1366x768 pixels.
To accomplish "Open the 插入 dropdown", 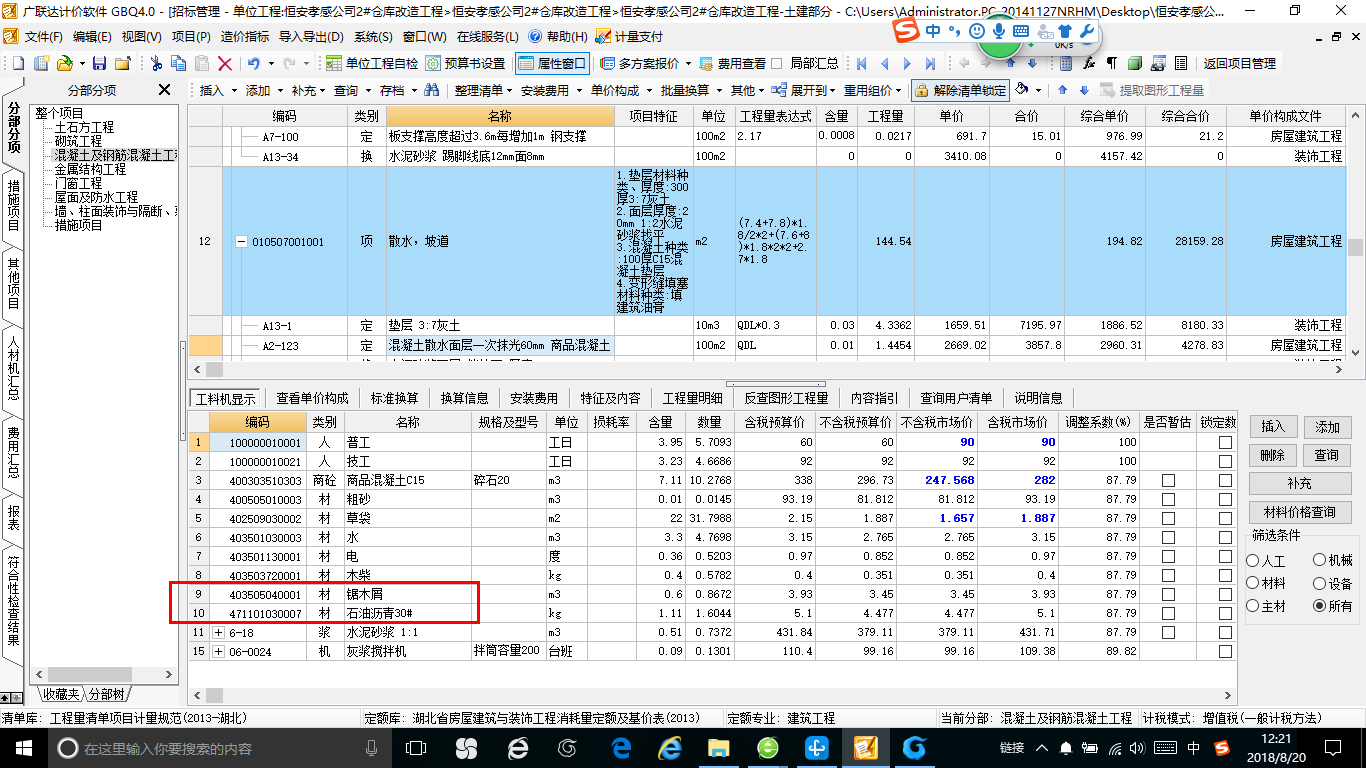I will point(219,90).
